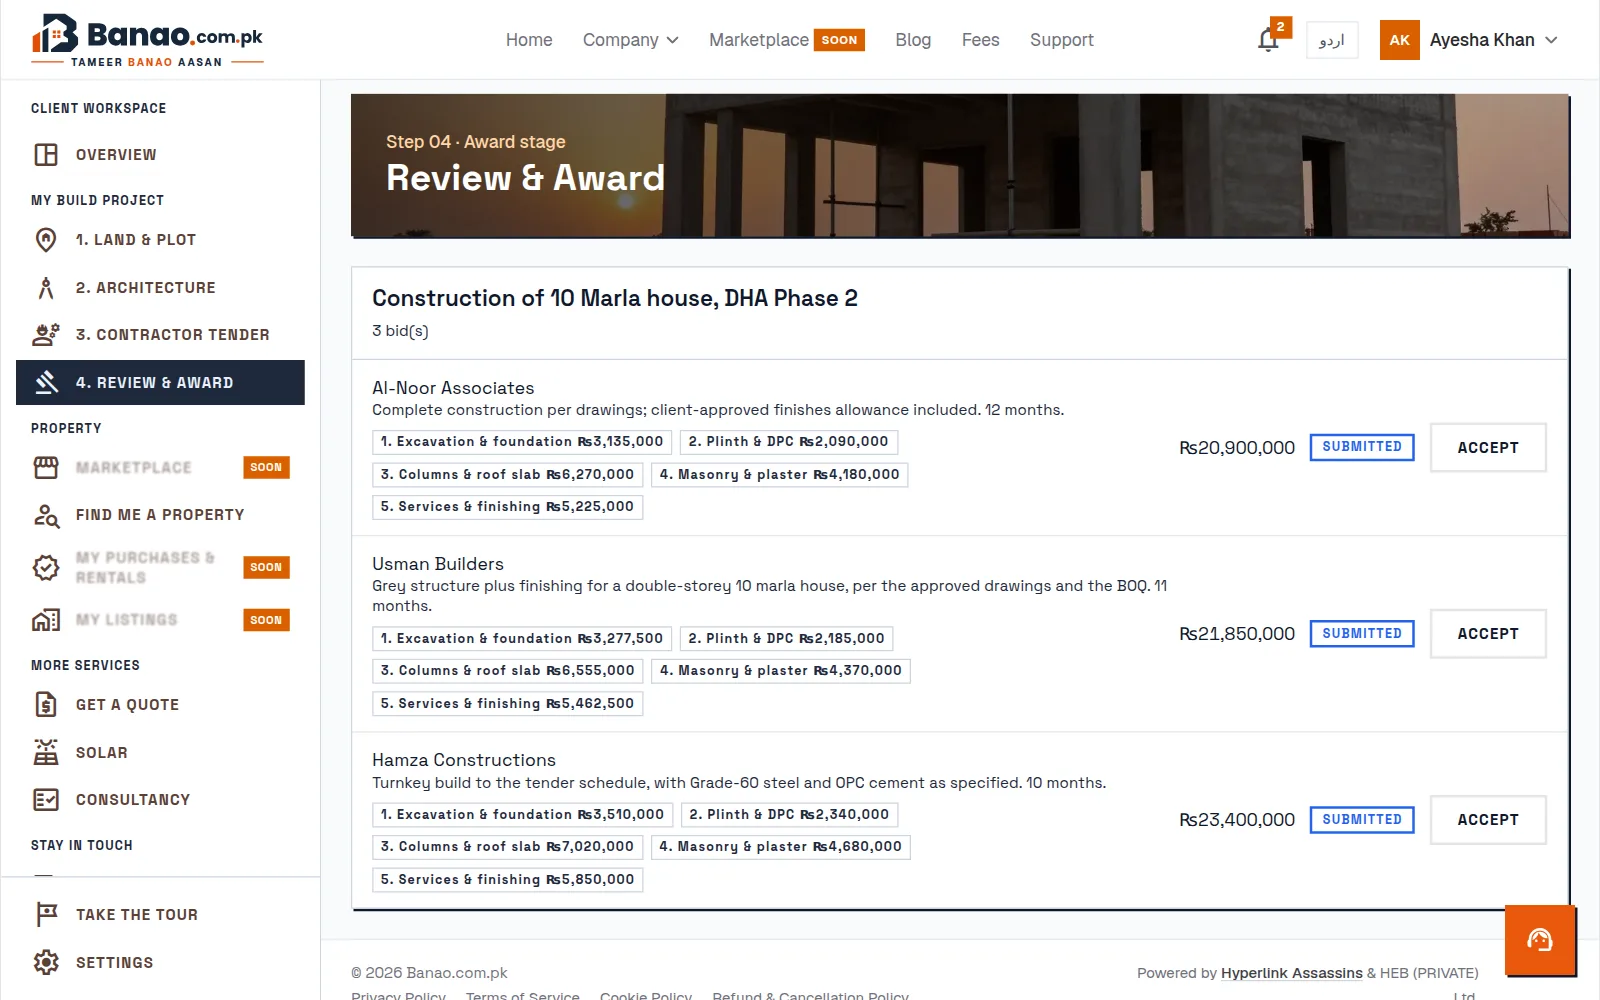Click the My Purchases & Rentals badge icon
The height and width of the screenshot is (1000, 1600).
click(46, 568)
